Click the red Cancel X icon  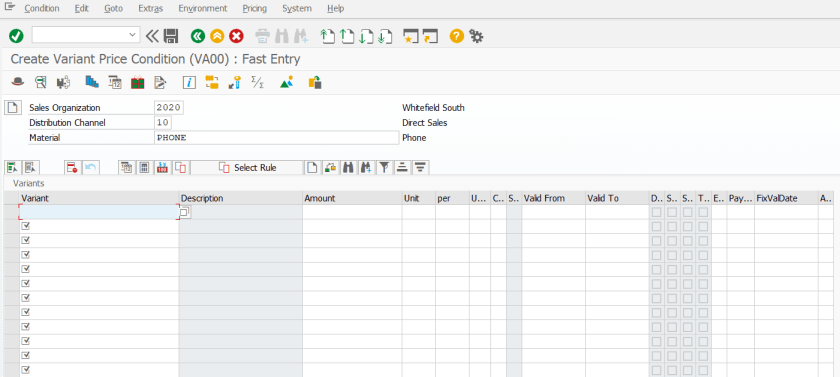click(236, 36)
